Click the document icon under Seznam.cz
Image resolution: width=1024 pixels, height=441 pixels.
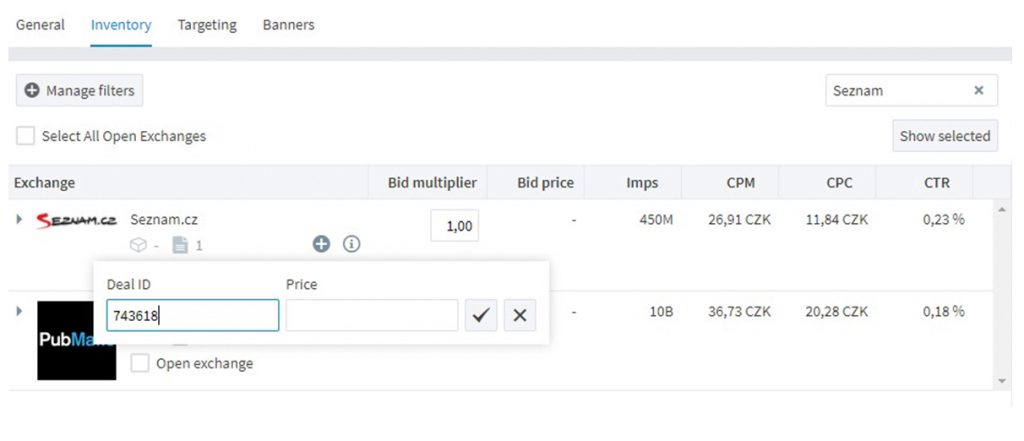pyautogui.click(x=180, y=245)
